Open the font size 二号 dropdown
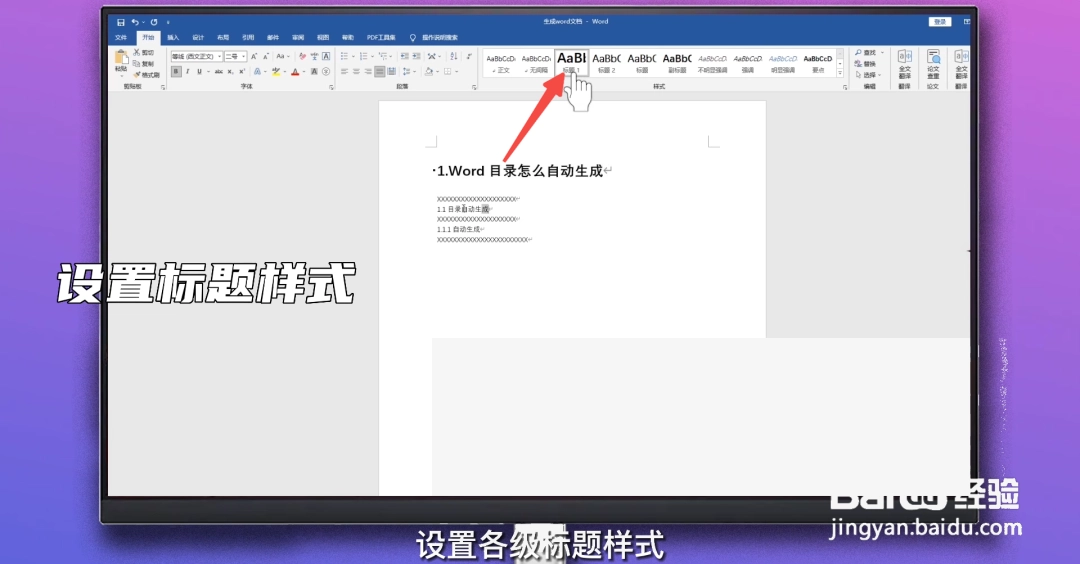 coord(244,56)
